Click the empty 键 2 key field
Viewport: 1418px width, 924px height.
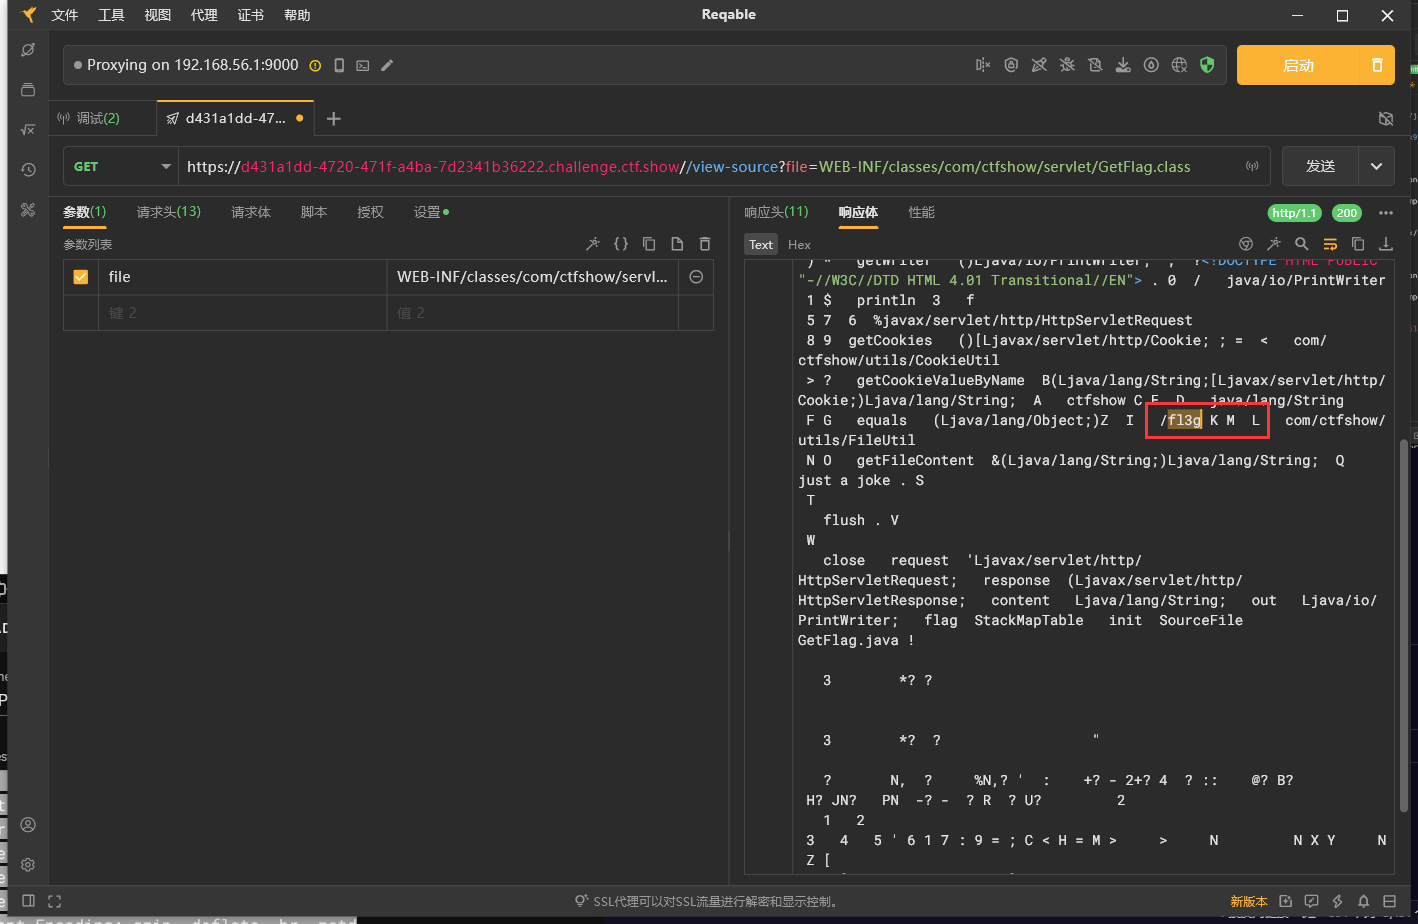[242, 313]
